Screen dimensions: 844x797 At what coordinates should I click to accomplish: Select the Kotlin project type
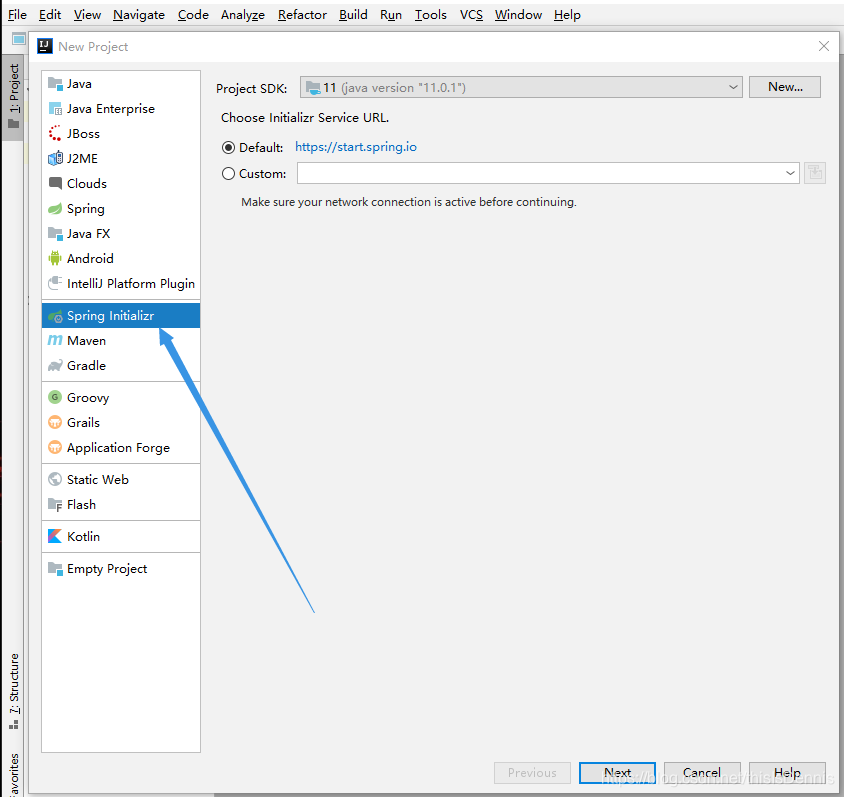(x=121, y=537)
